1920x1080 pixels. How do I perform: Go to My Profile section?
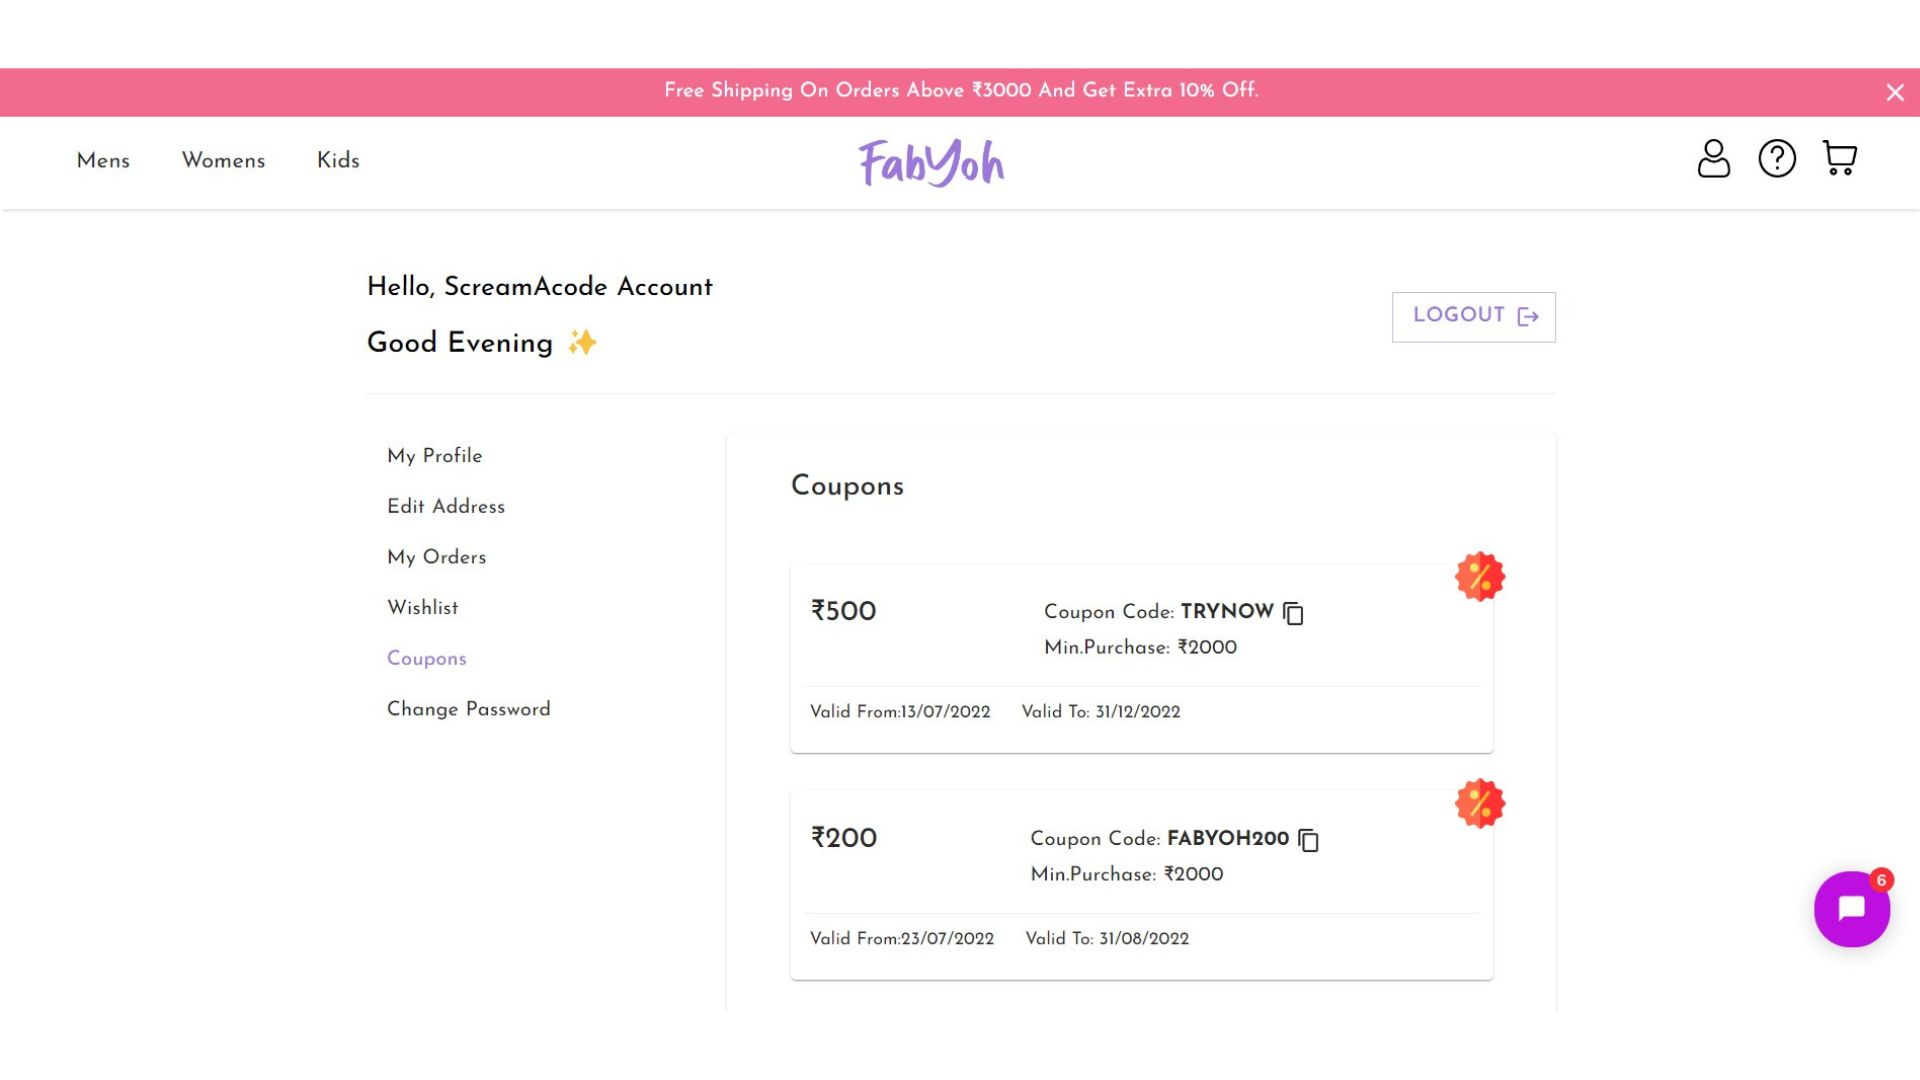point(434,456)
